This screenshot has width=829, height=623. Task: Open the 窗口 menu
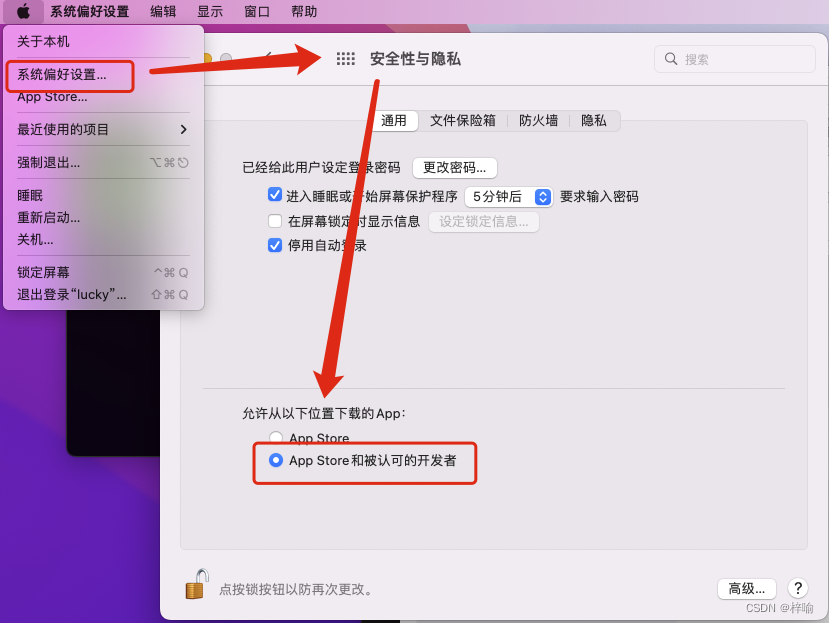pyautogui.click(x=257, y=12)
